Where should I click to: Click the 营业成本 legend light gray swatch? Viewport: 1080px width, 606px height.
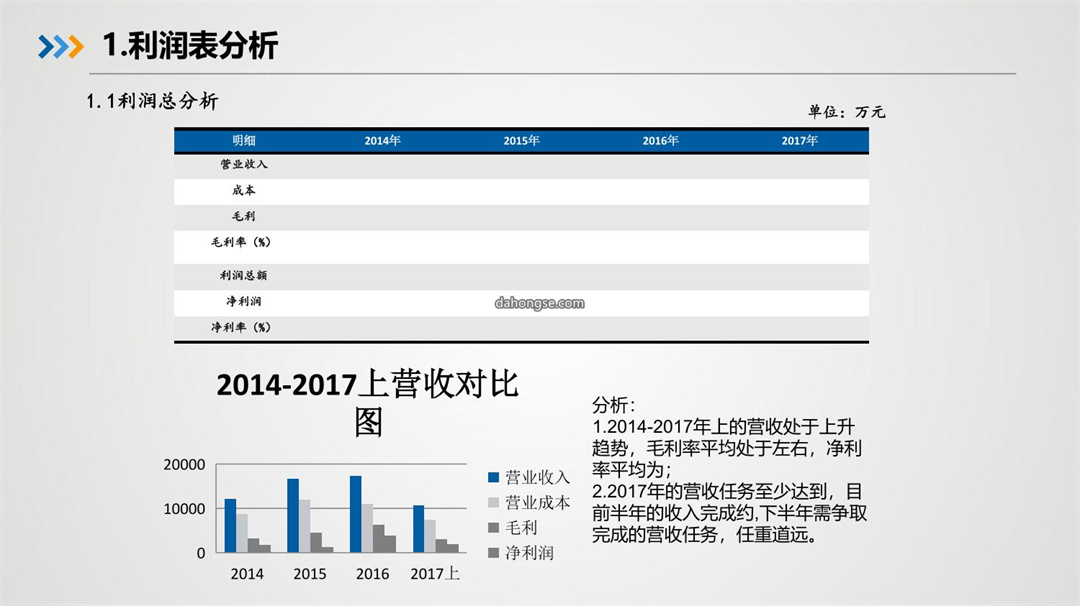click(493, 503)
